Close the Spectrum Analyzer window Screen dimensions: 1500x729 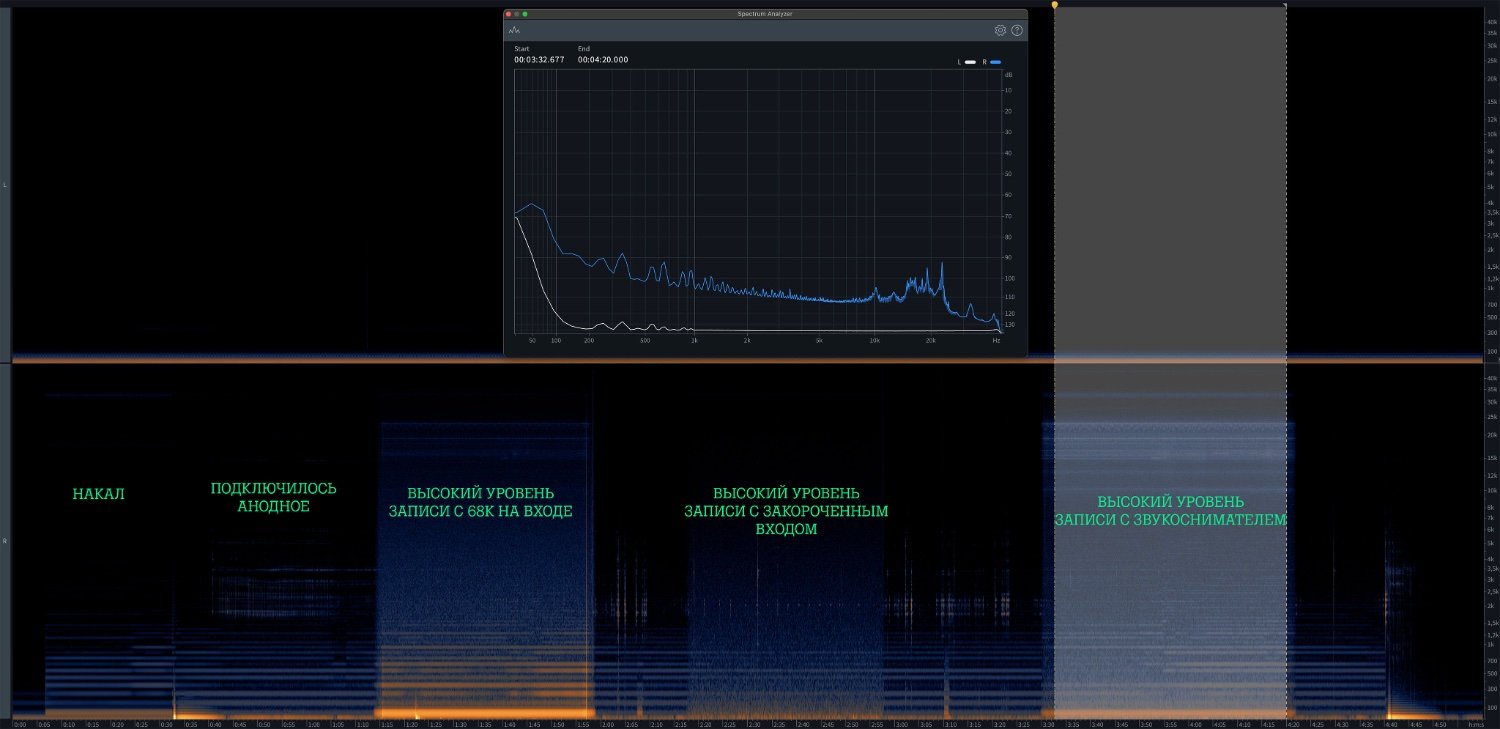pyautogui.click(x=508, y=14)
